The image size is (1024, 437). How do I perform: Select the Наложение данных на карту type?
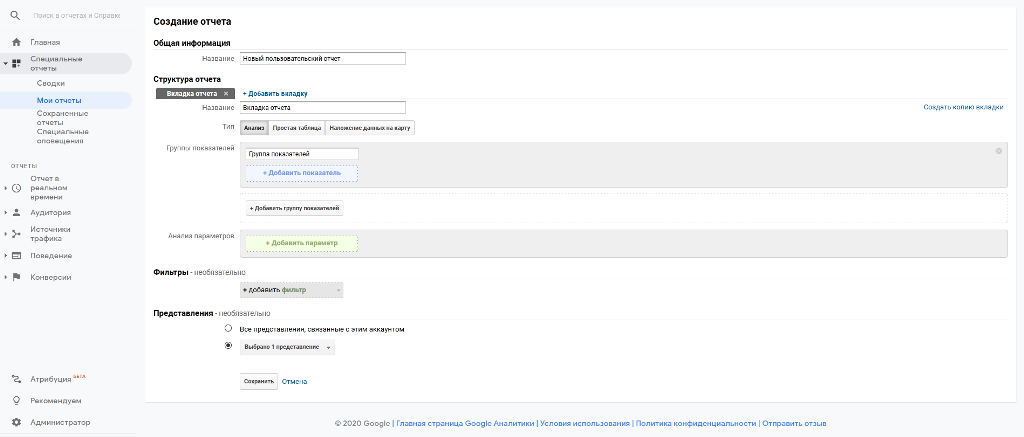370,128
